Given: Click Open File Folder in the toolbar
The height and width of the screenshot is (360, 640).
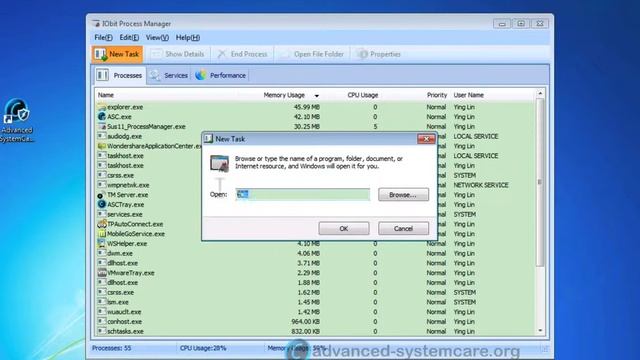Looking at the screenshot, I should (312, 54).
